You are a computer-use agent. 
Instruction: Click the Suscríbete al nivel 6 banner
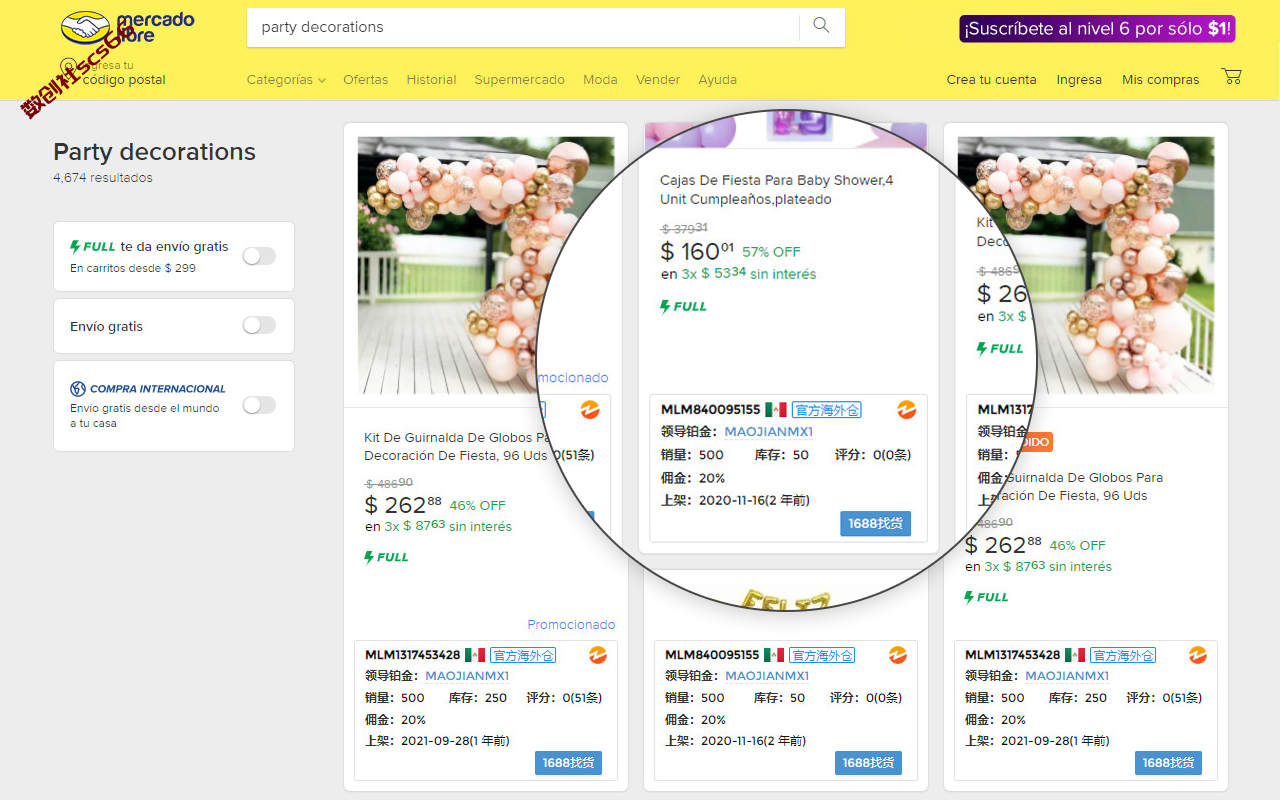(1097, 28)
